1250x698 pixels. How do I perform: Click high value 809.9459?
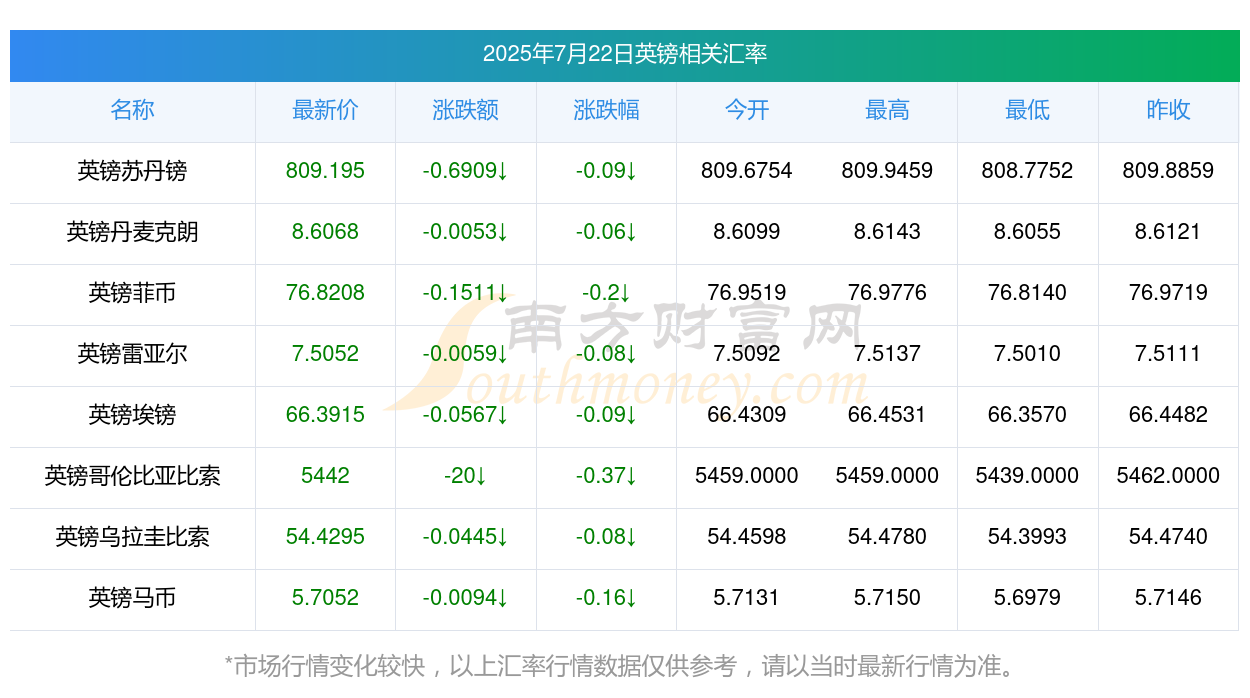coord(887,171)
